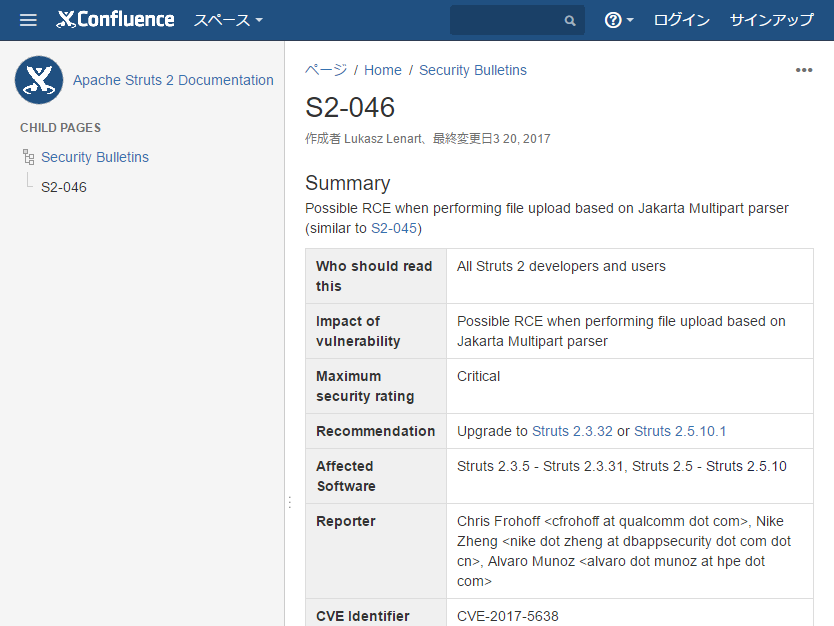Click the Recommendation header cell

click(x=376, y=431)
